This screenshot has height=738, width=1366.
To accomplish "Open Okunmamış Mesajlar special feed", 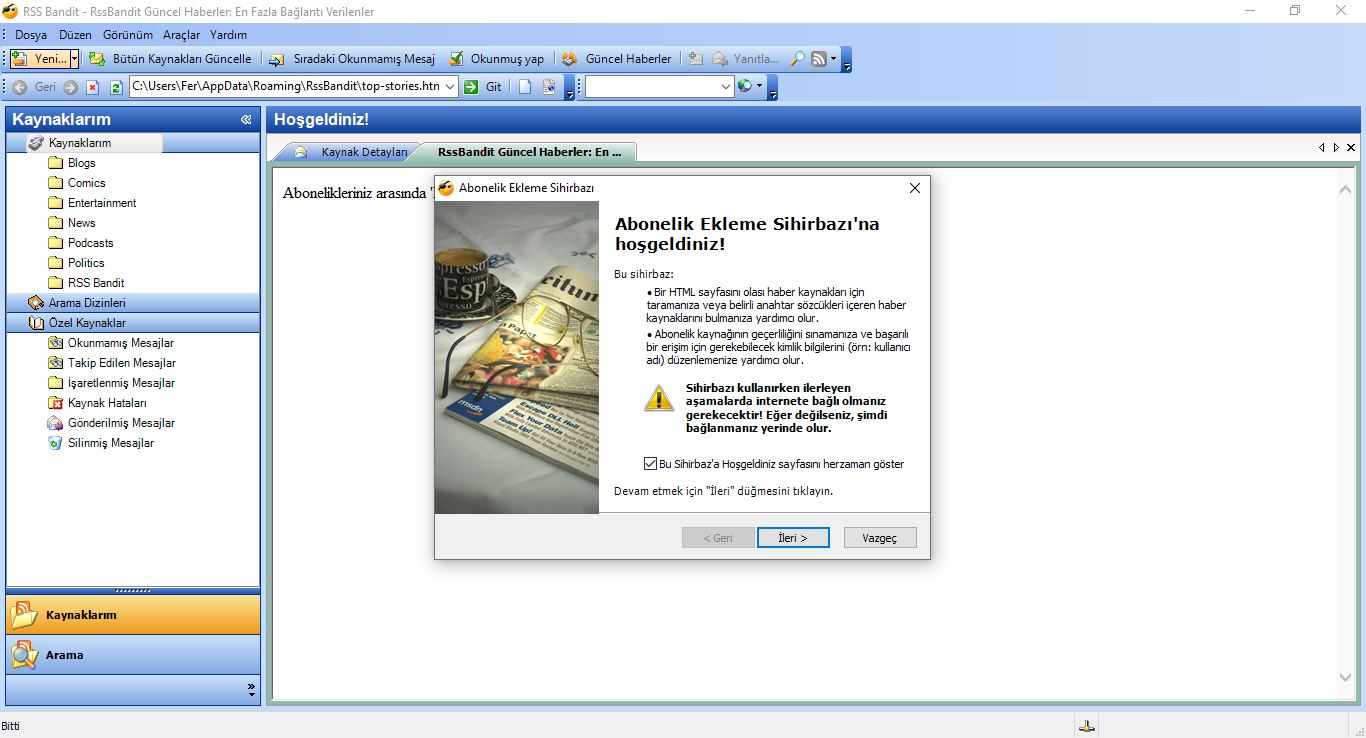I will point(120,343).
